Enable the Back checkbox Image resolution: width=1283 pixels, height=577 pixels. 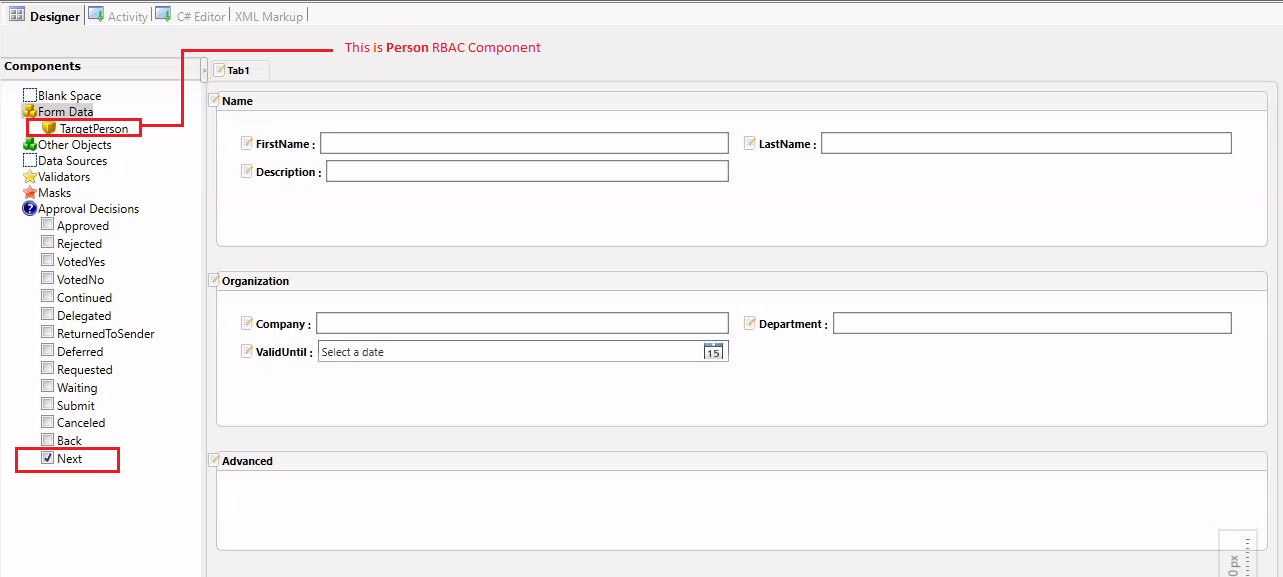click(47, 440)
